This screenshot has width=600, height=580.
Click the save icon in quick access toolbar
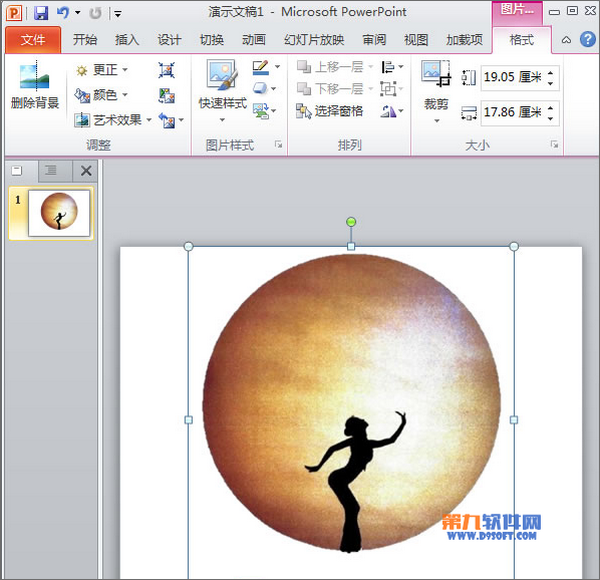41,13
